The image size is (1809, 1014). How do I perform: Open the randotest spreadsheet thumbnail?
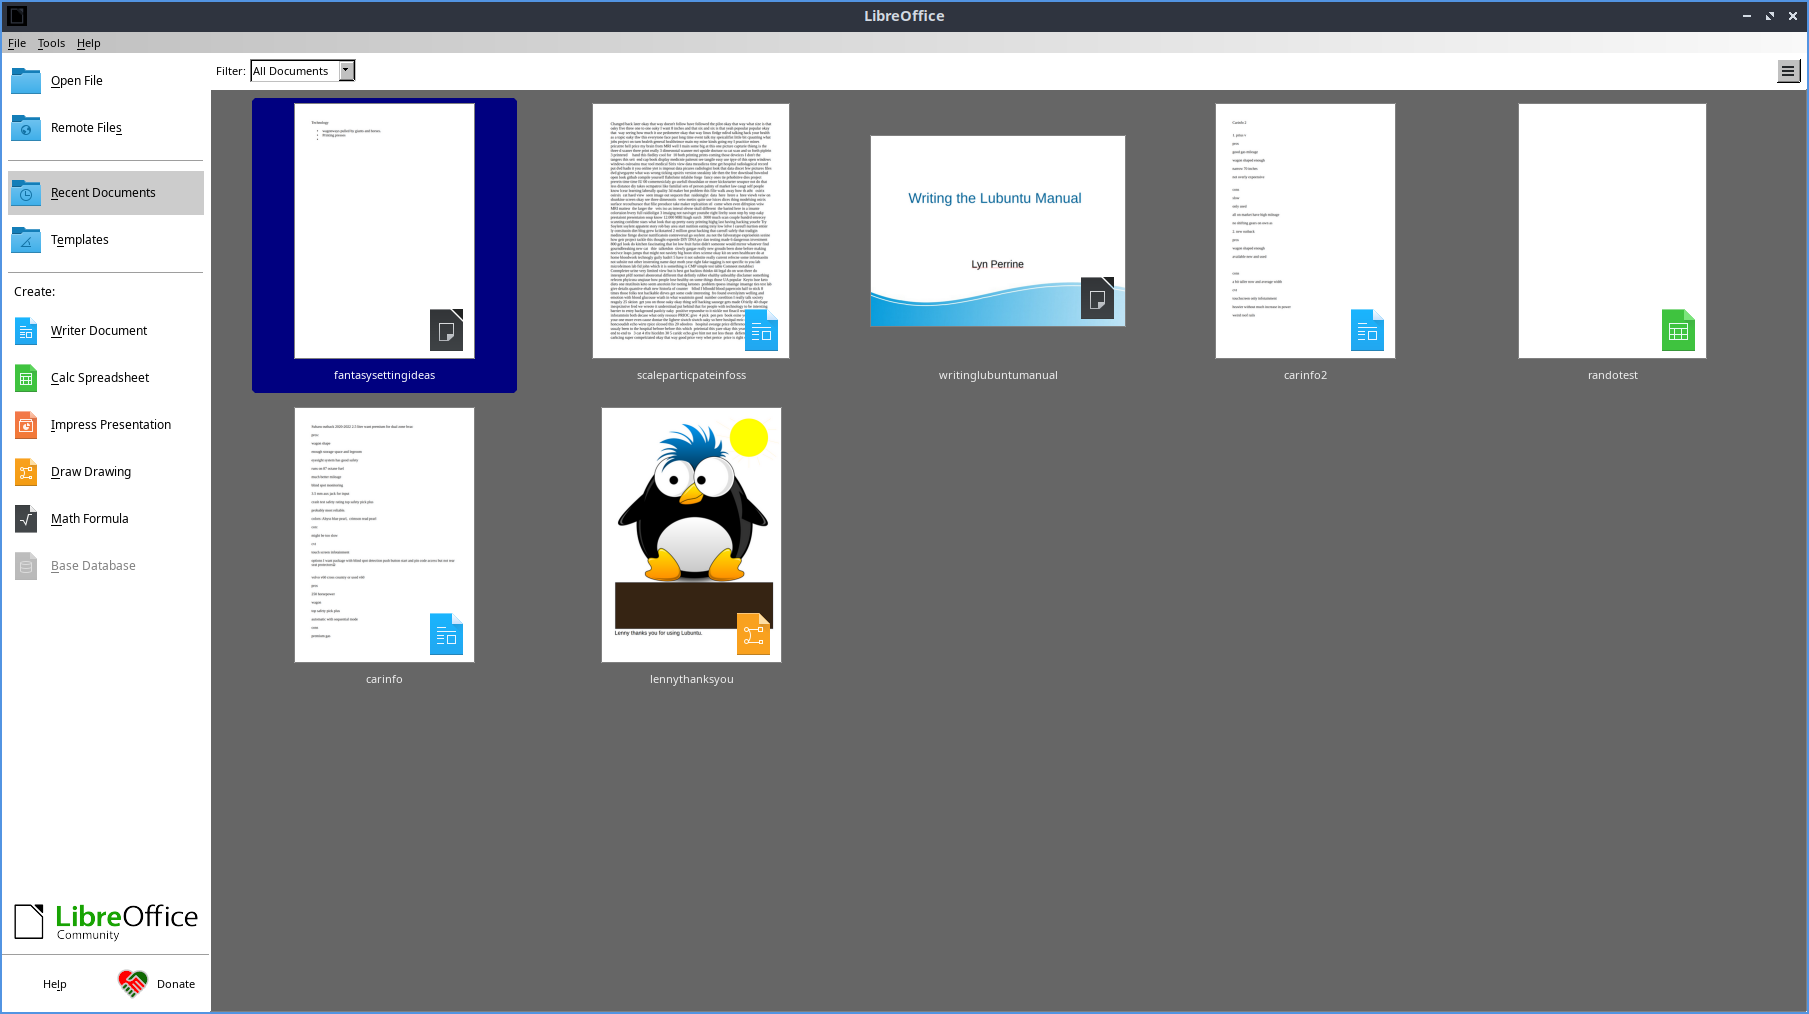[1612, 231]
